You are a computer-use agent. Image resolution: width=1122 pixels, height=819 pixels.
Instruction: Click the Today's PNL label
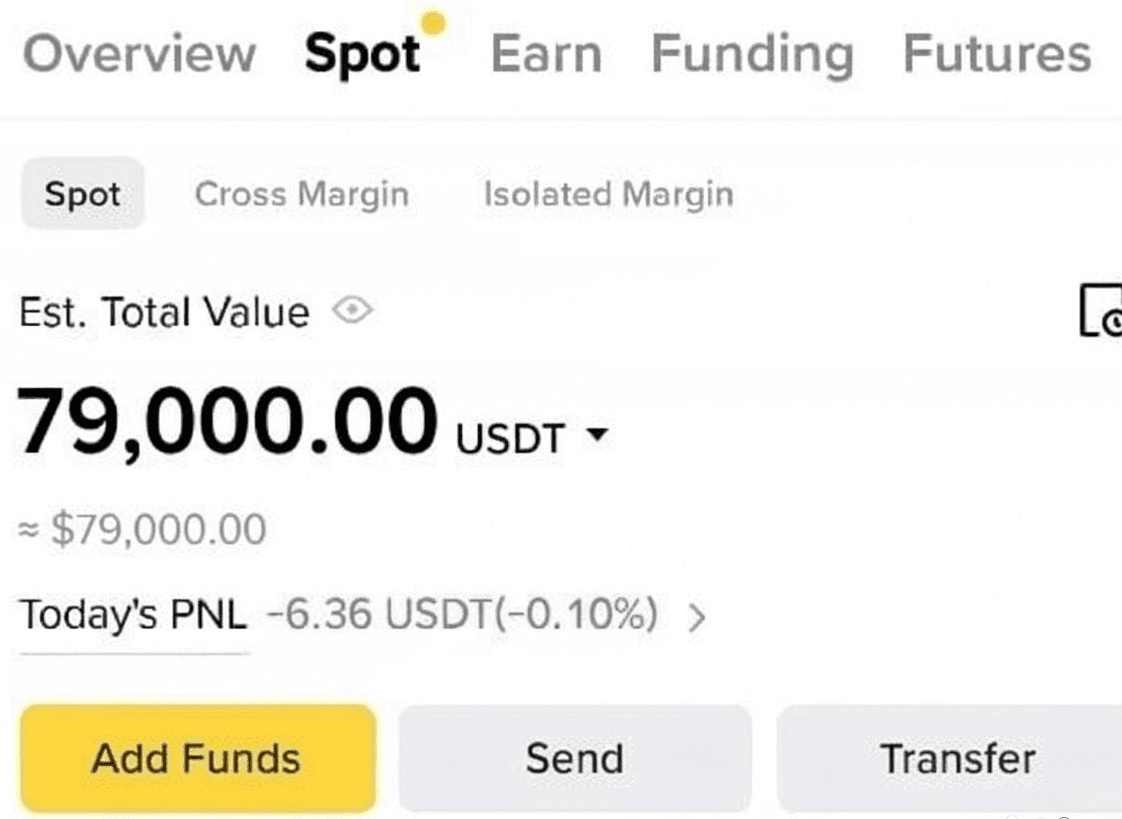click(x=133, y=614)
